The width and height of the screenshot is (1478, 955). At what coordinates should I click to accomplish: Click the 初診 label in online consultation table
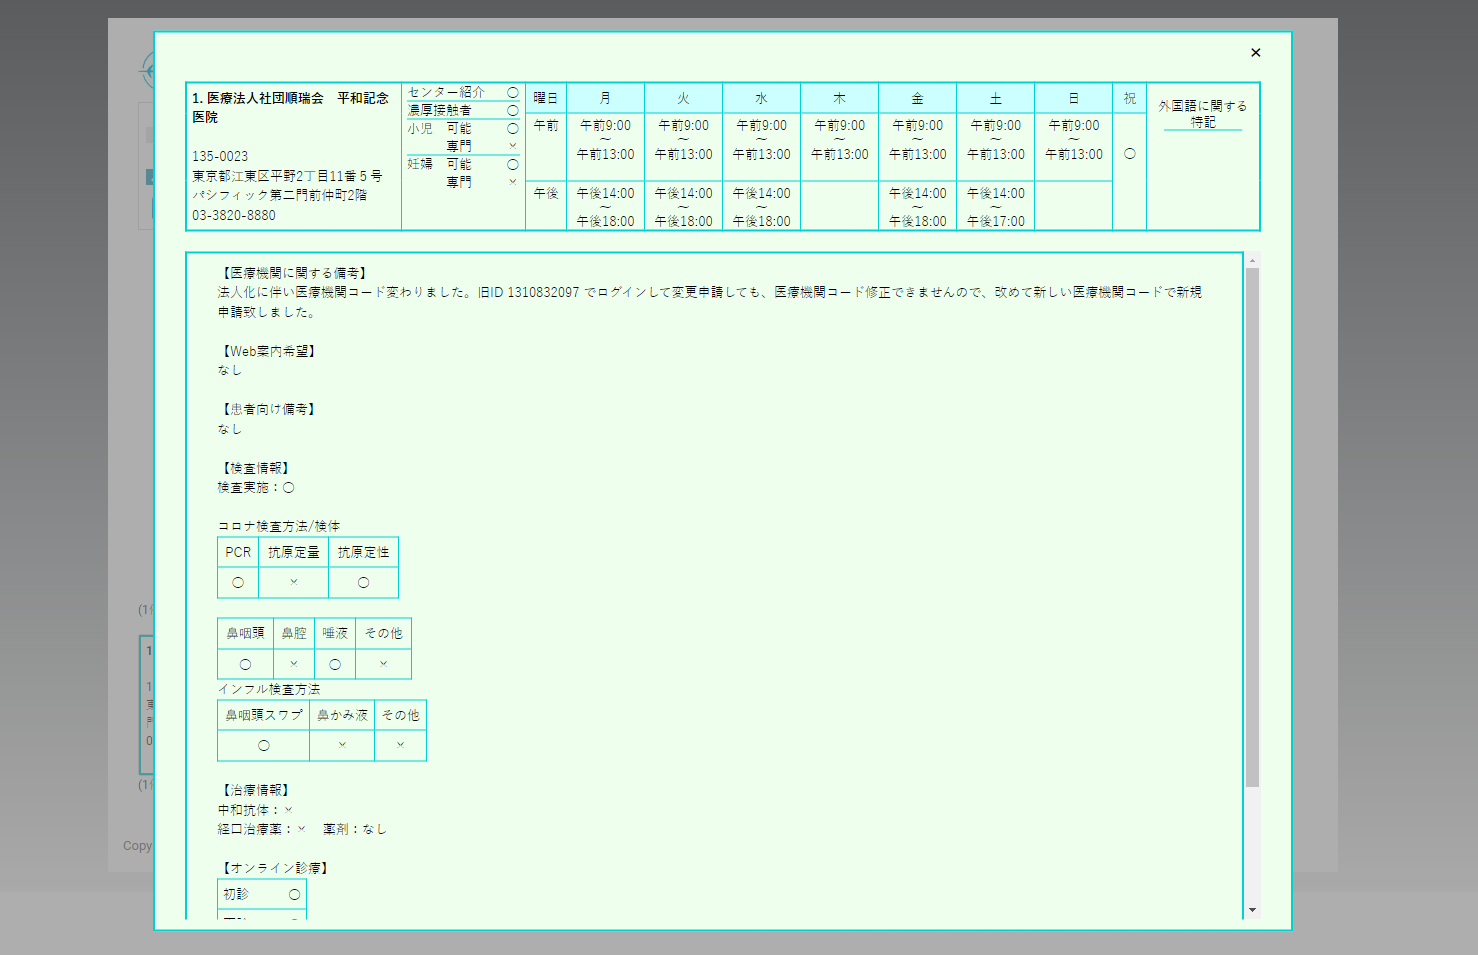tap(236, 894)
